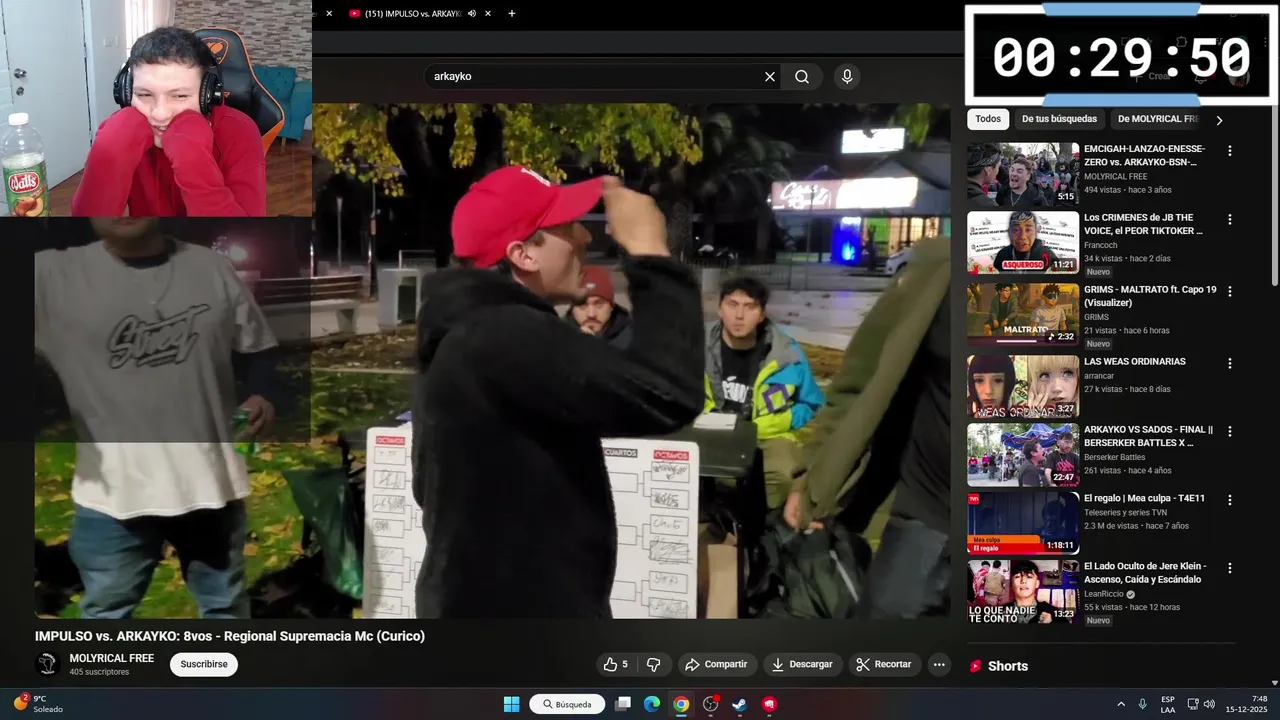Click the LeanRiccio channel name
Viewport: 1280px width, 720px height.
[1105, 593]
